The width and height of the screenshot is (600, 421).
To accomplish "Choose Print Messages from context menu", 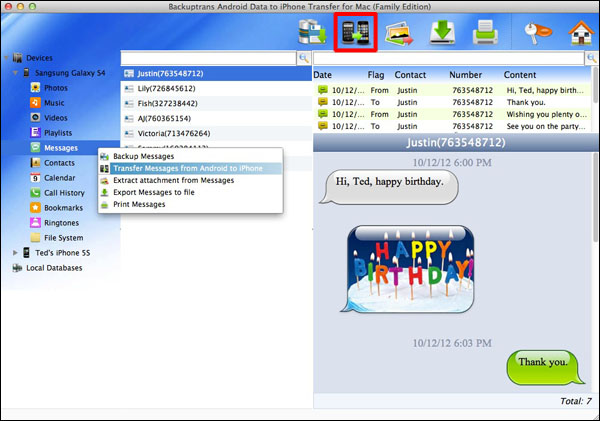I will tap(191, 204).
